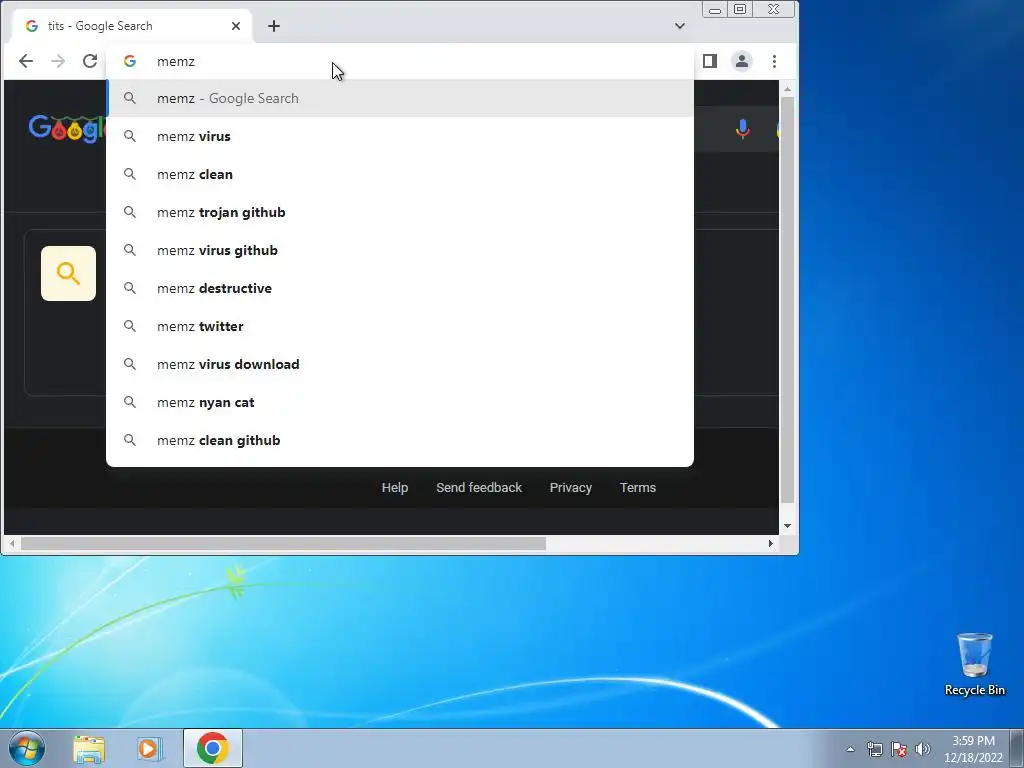Open the Action Center flag icon
The image size is (1024, 768).
pos(899,749)
